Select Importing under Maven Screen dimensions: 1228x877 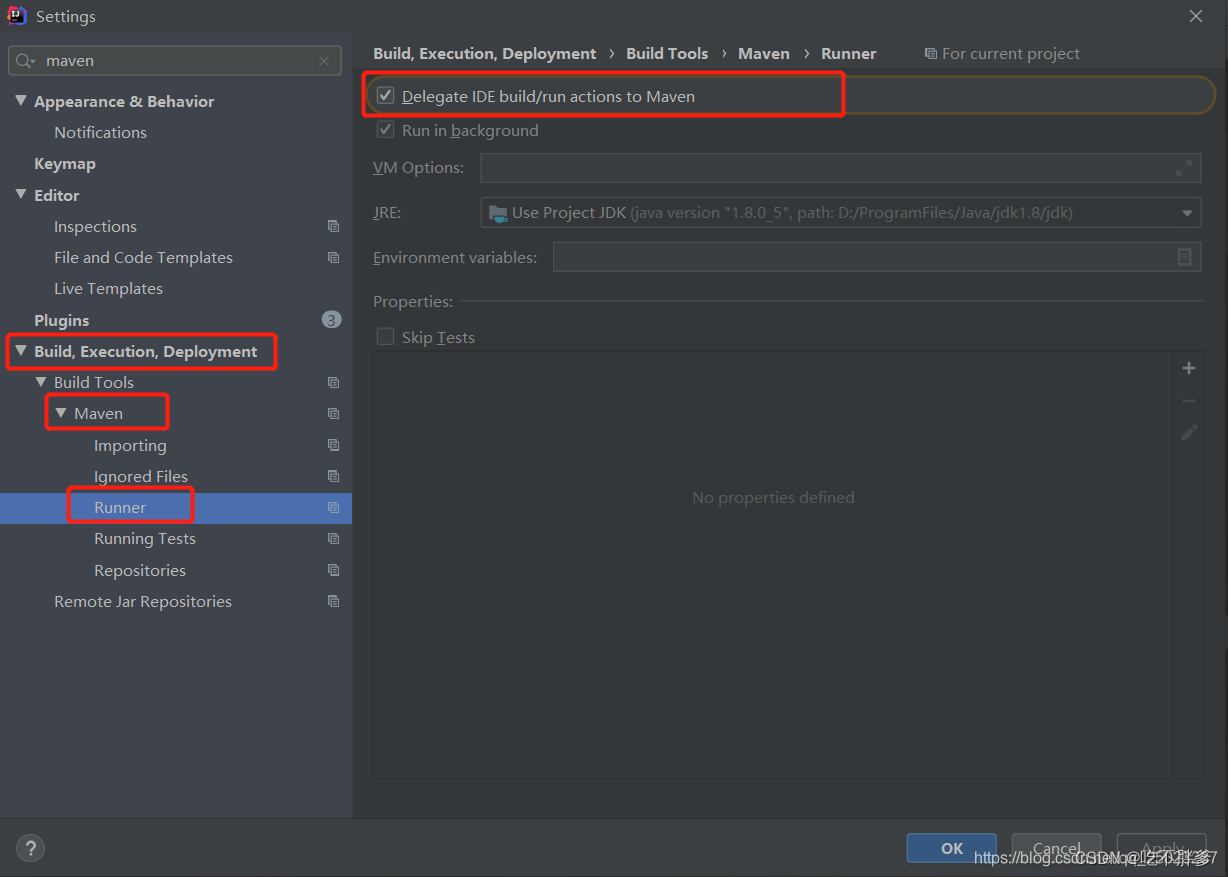tap(130, 446)
